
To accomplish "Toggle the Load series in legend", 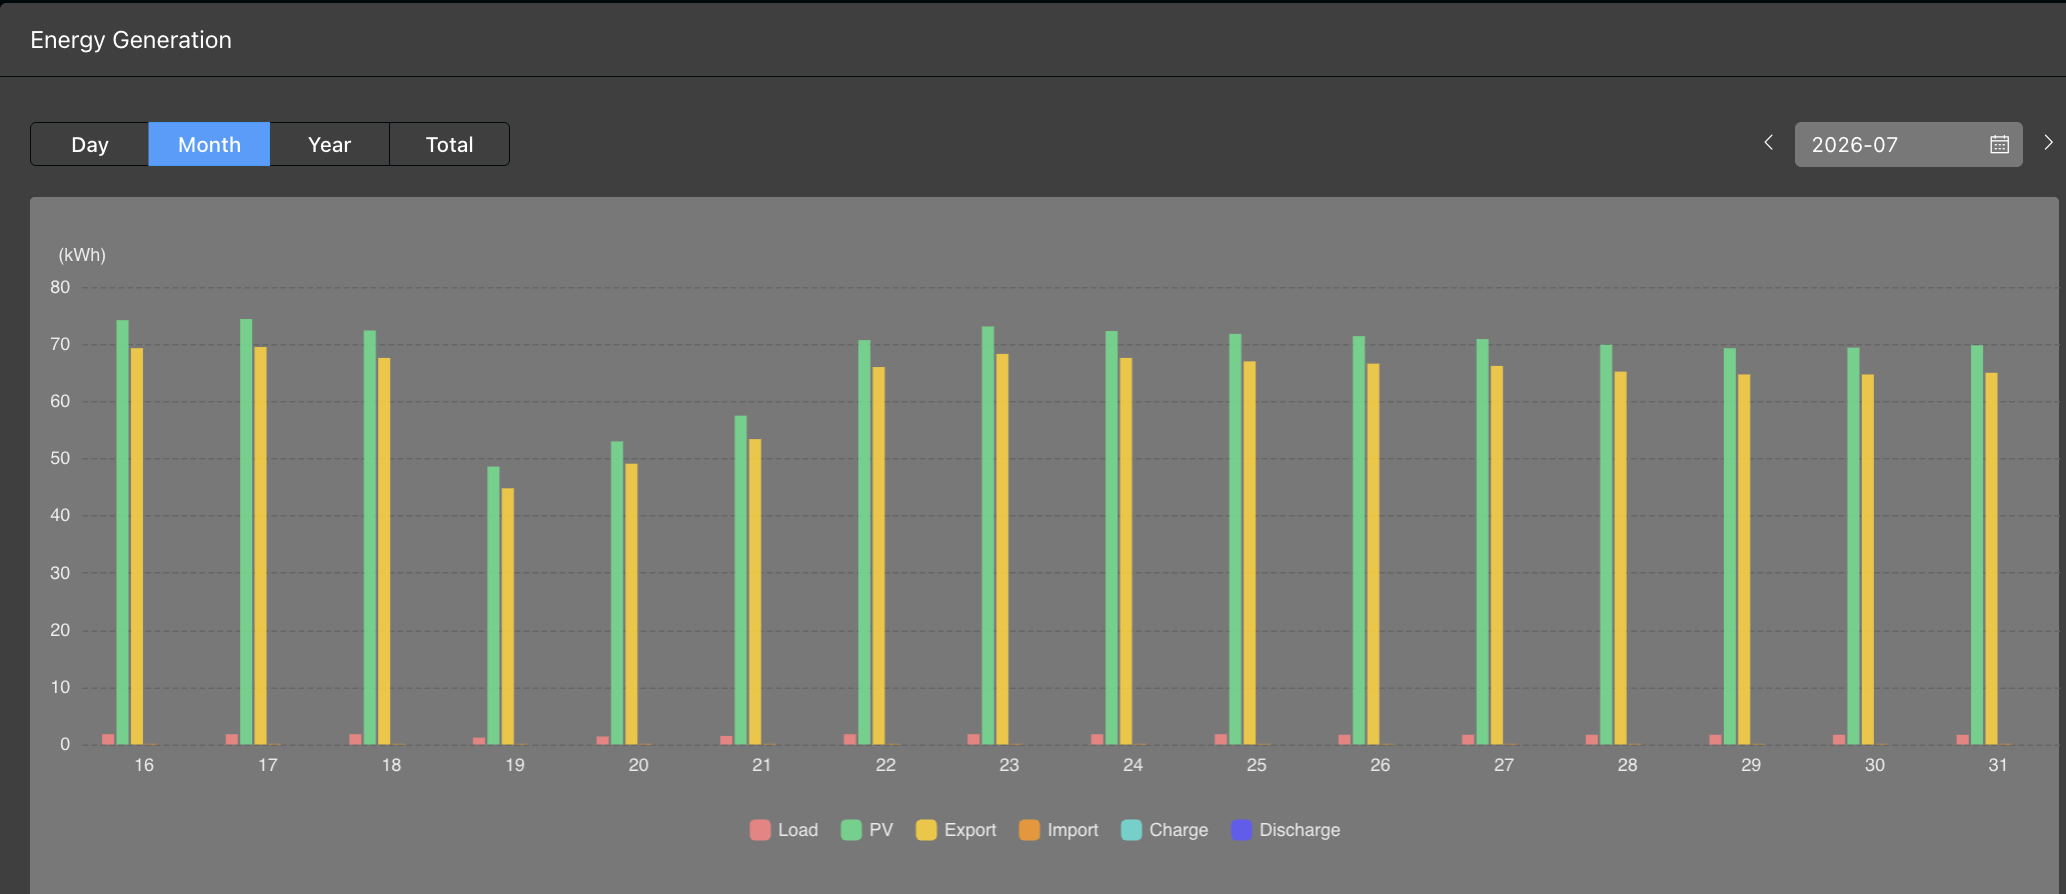I will (784, 830).
